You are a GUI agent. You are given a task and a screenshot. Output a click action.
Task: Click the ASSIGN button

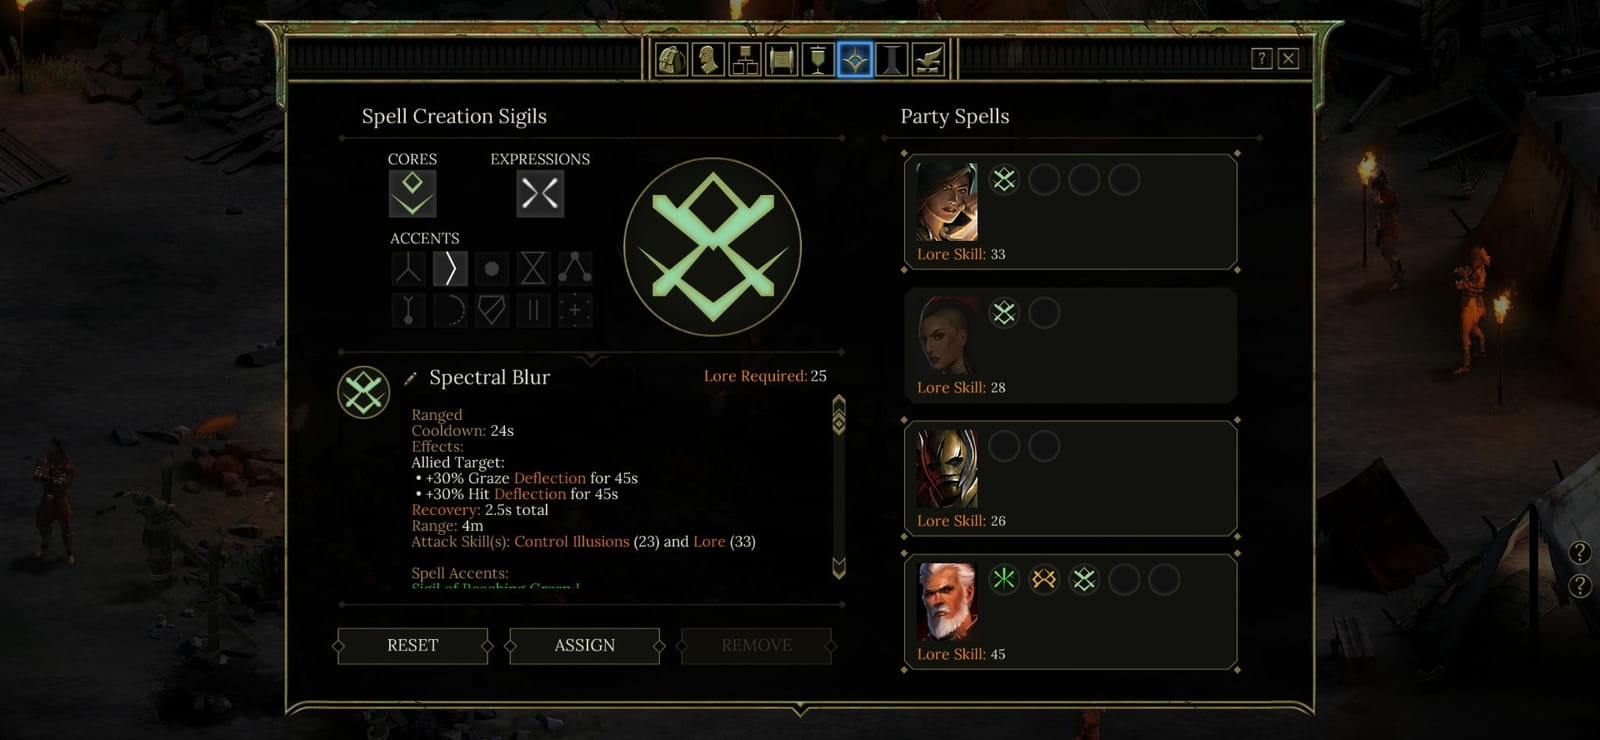[585, 646]
